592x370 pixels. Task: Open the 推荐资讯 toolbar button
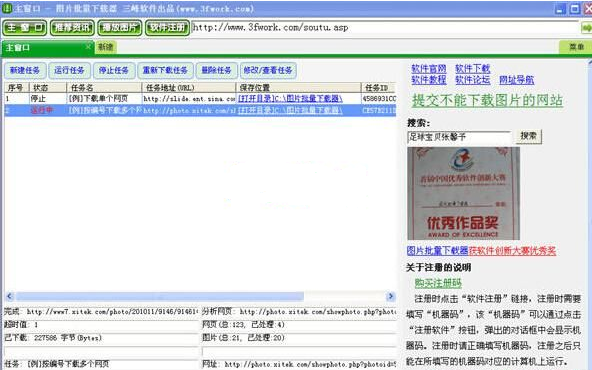point(72,28)
